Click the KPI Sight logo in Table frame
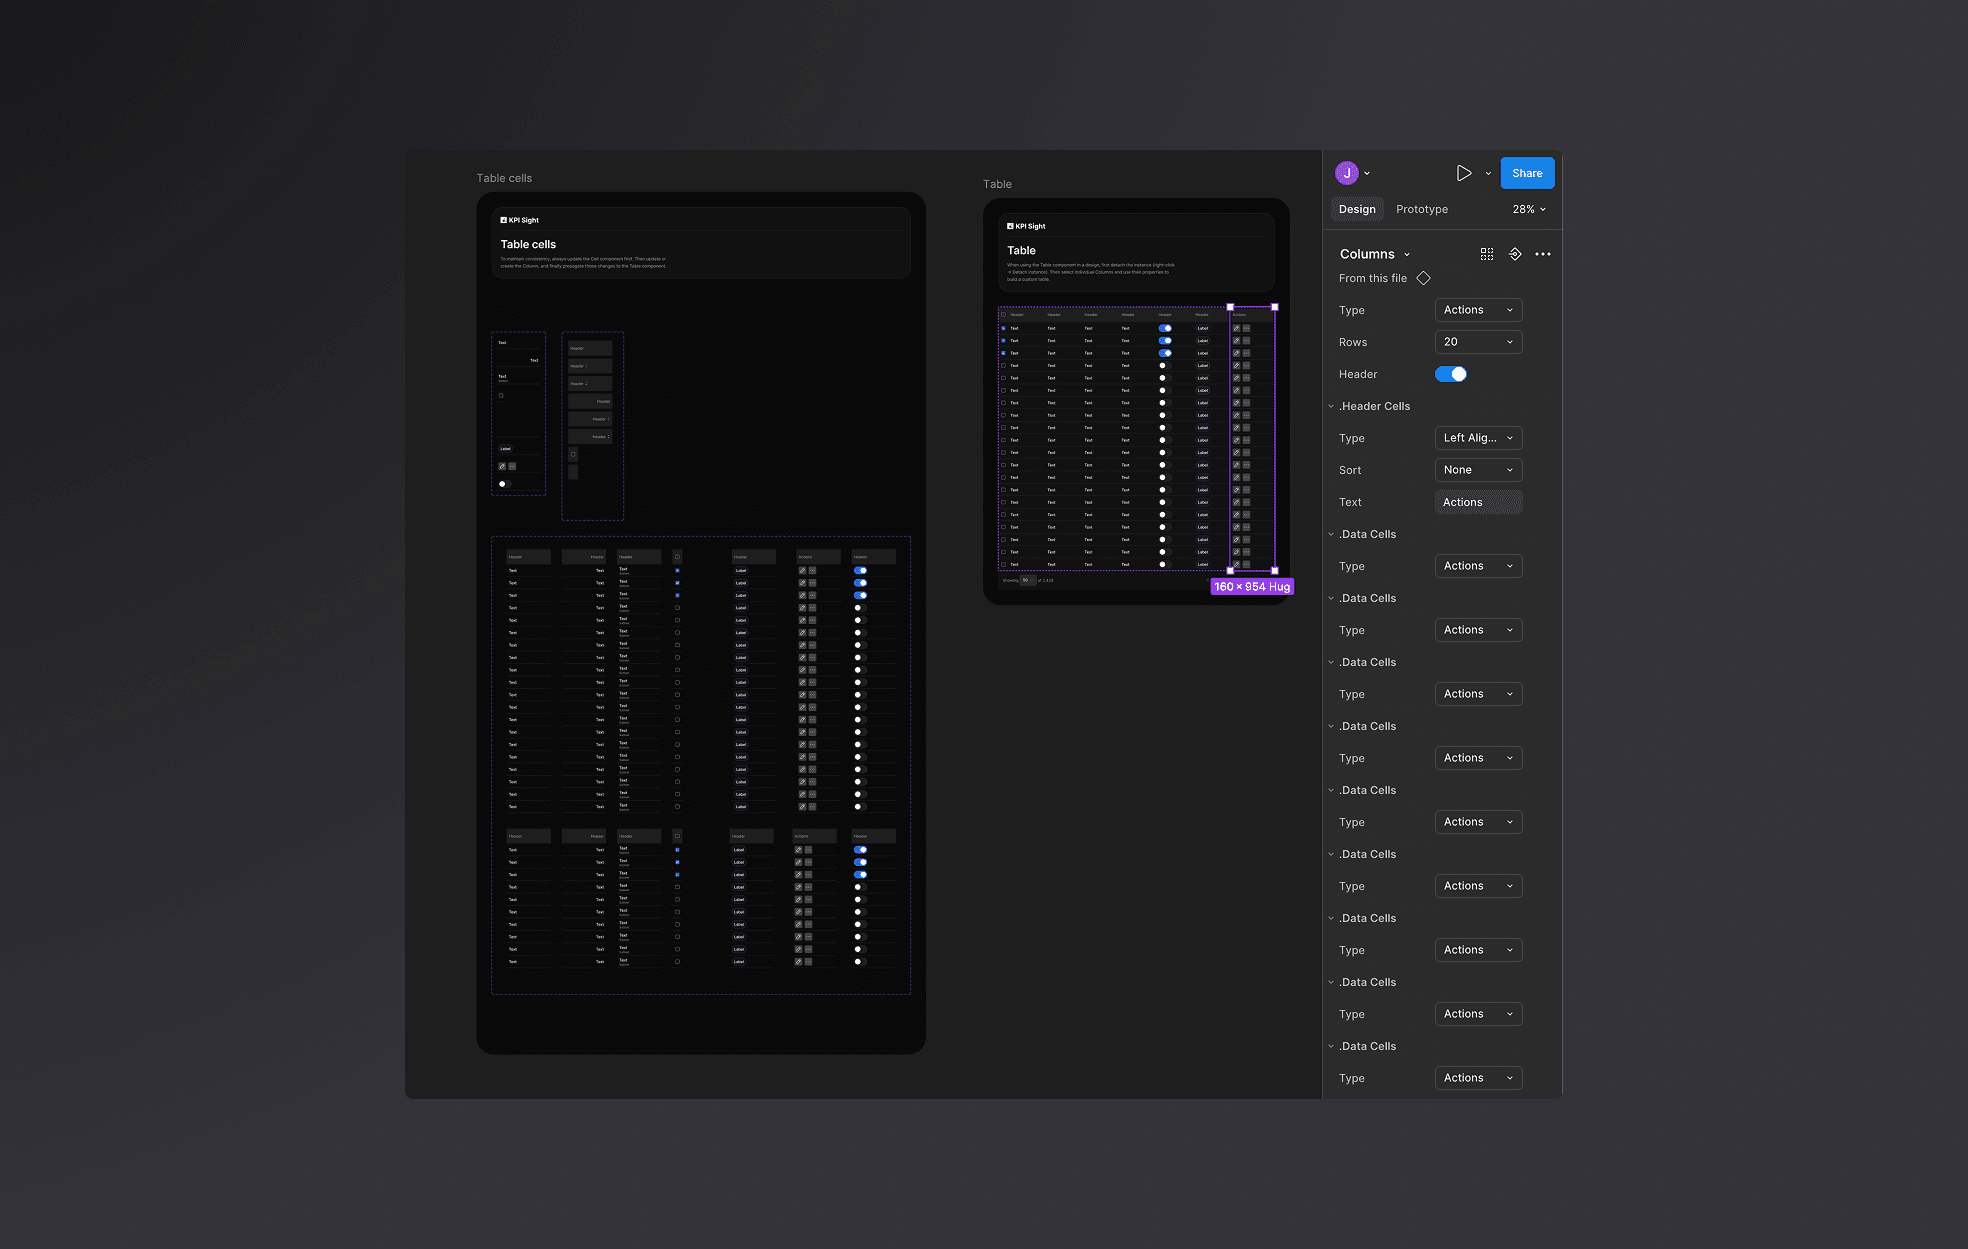The image size is (1968, 1249). [1026, 226]
